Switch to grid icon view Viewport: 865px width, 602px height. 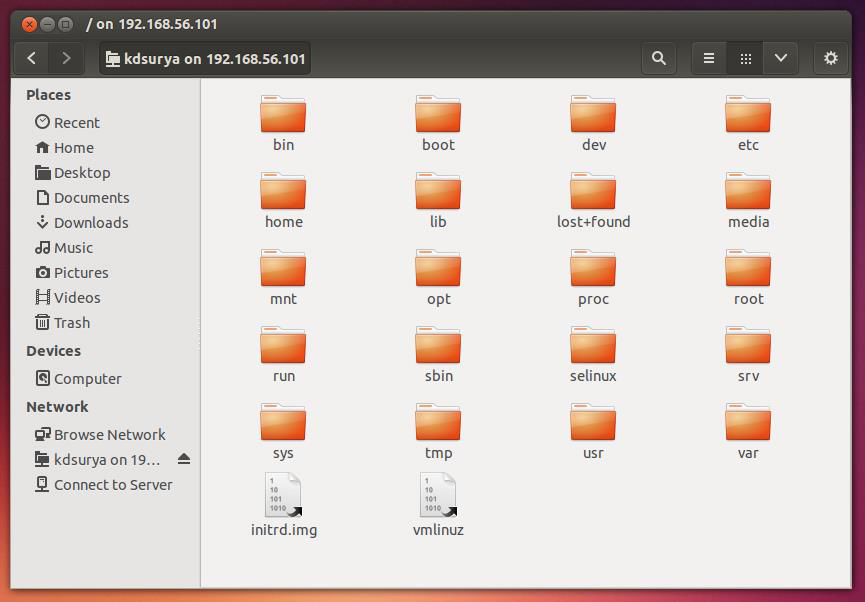point(745,59)
